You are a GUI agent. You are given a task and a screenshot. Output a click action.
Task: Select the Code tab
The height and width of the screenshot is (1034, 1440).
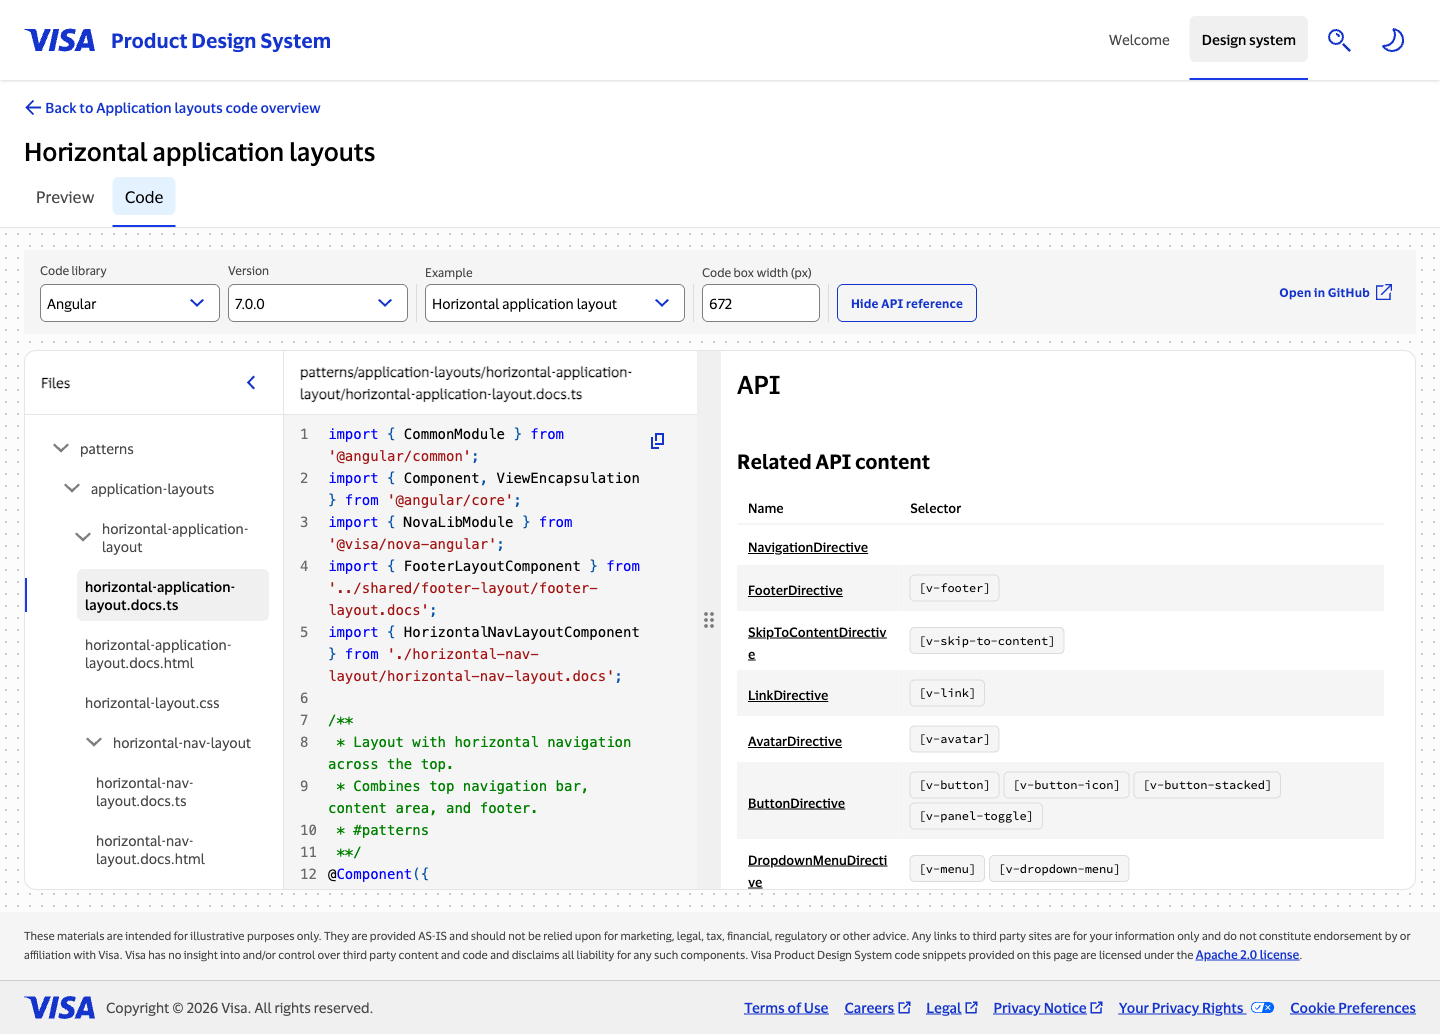(144, 197)
